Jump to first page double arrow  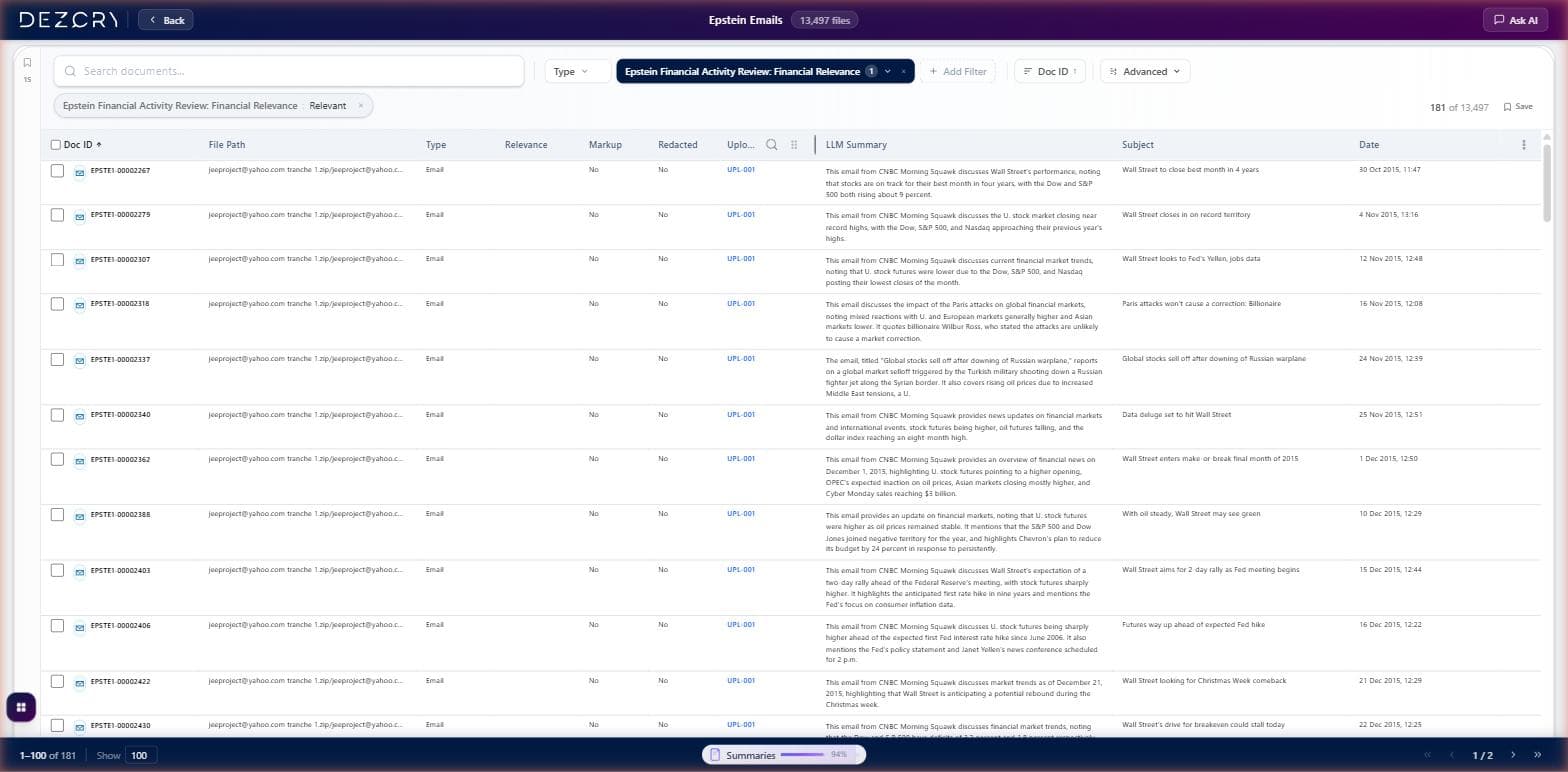tap(1426, 755)
